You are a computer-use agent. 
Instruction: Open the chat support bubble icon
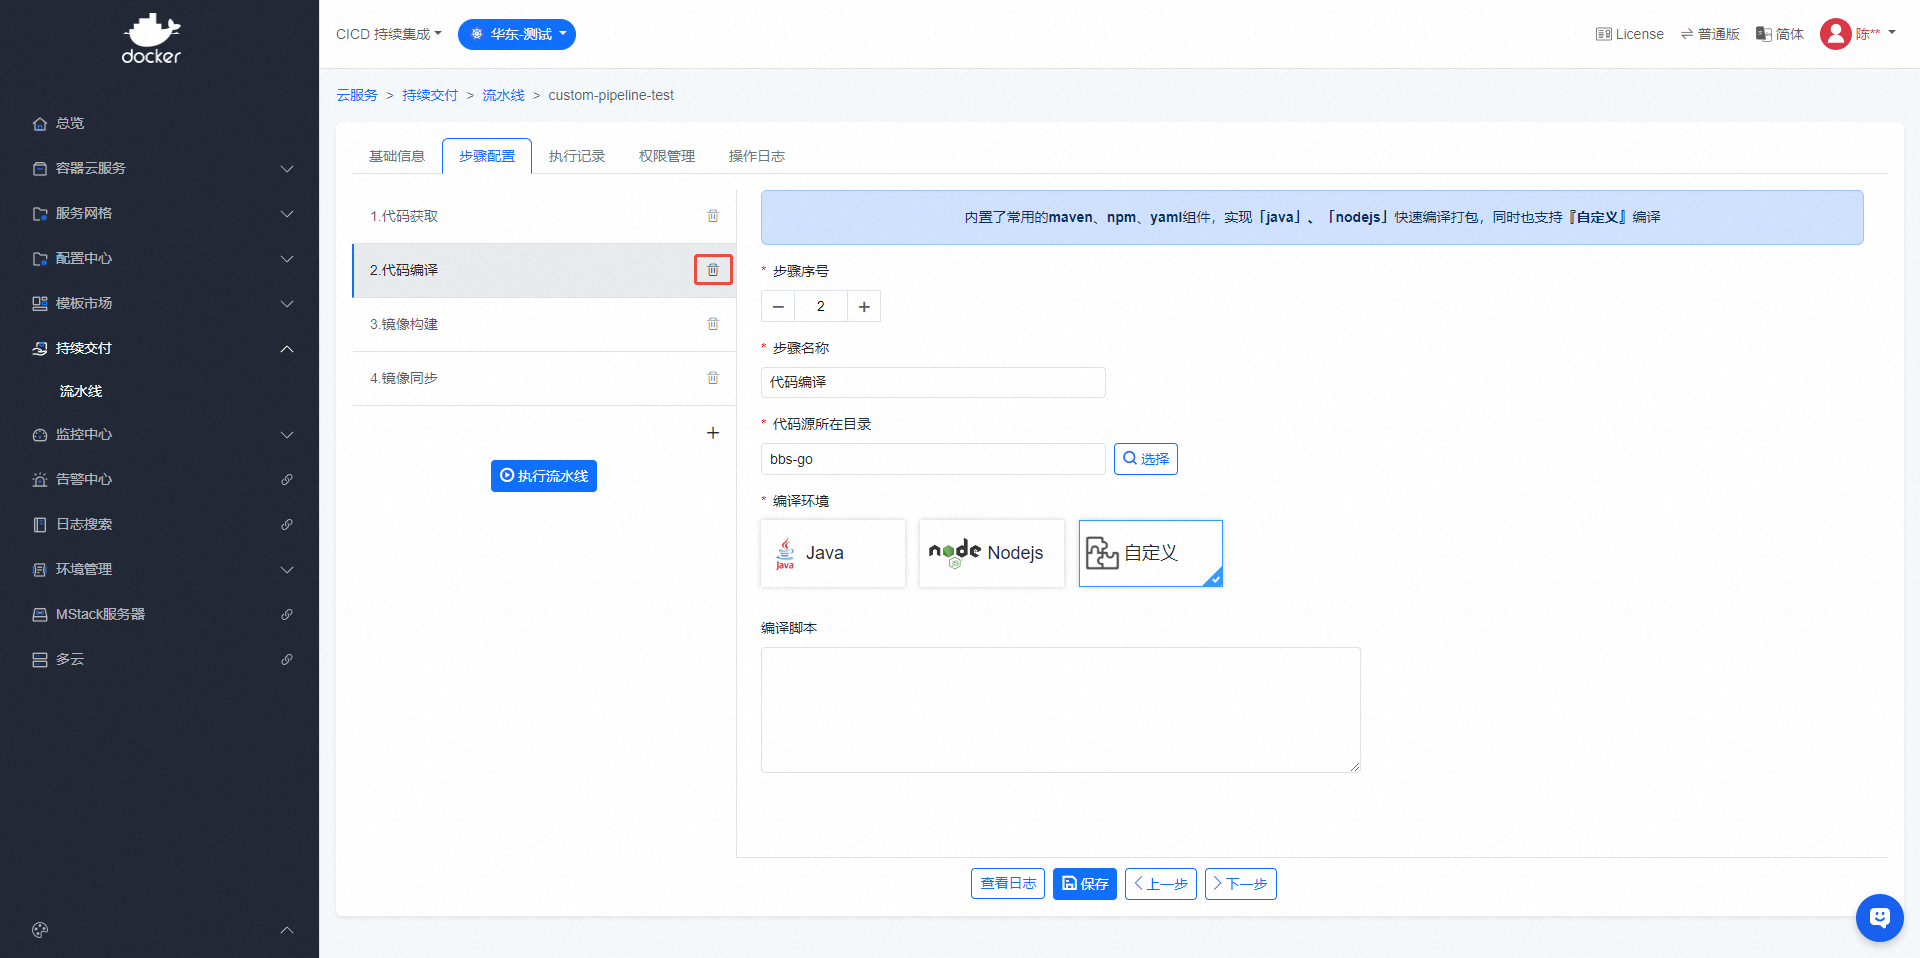[x=1879, y=917]
